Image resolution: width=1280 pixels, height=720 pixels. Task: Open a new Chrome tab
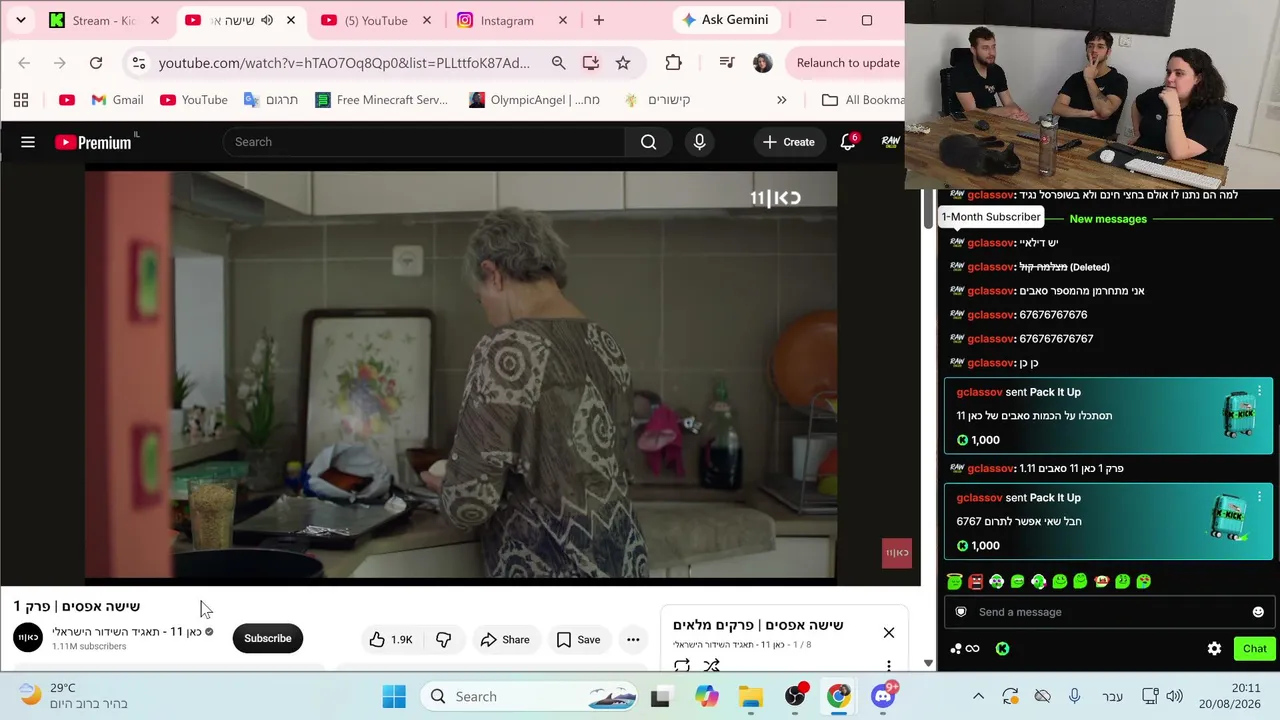[x=599, y=20]
